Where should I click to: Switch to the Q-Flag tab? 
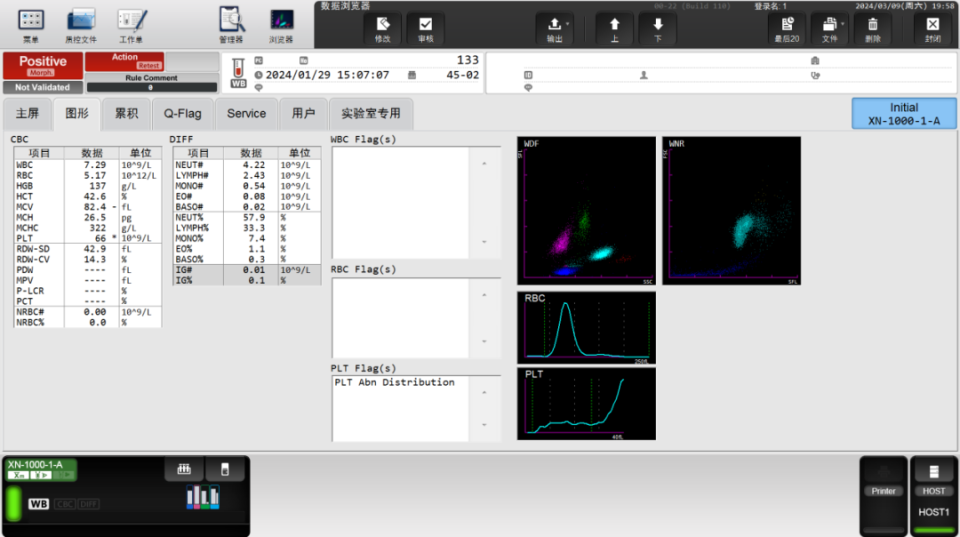(183, 113)
